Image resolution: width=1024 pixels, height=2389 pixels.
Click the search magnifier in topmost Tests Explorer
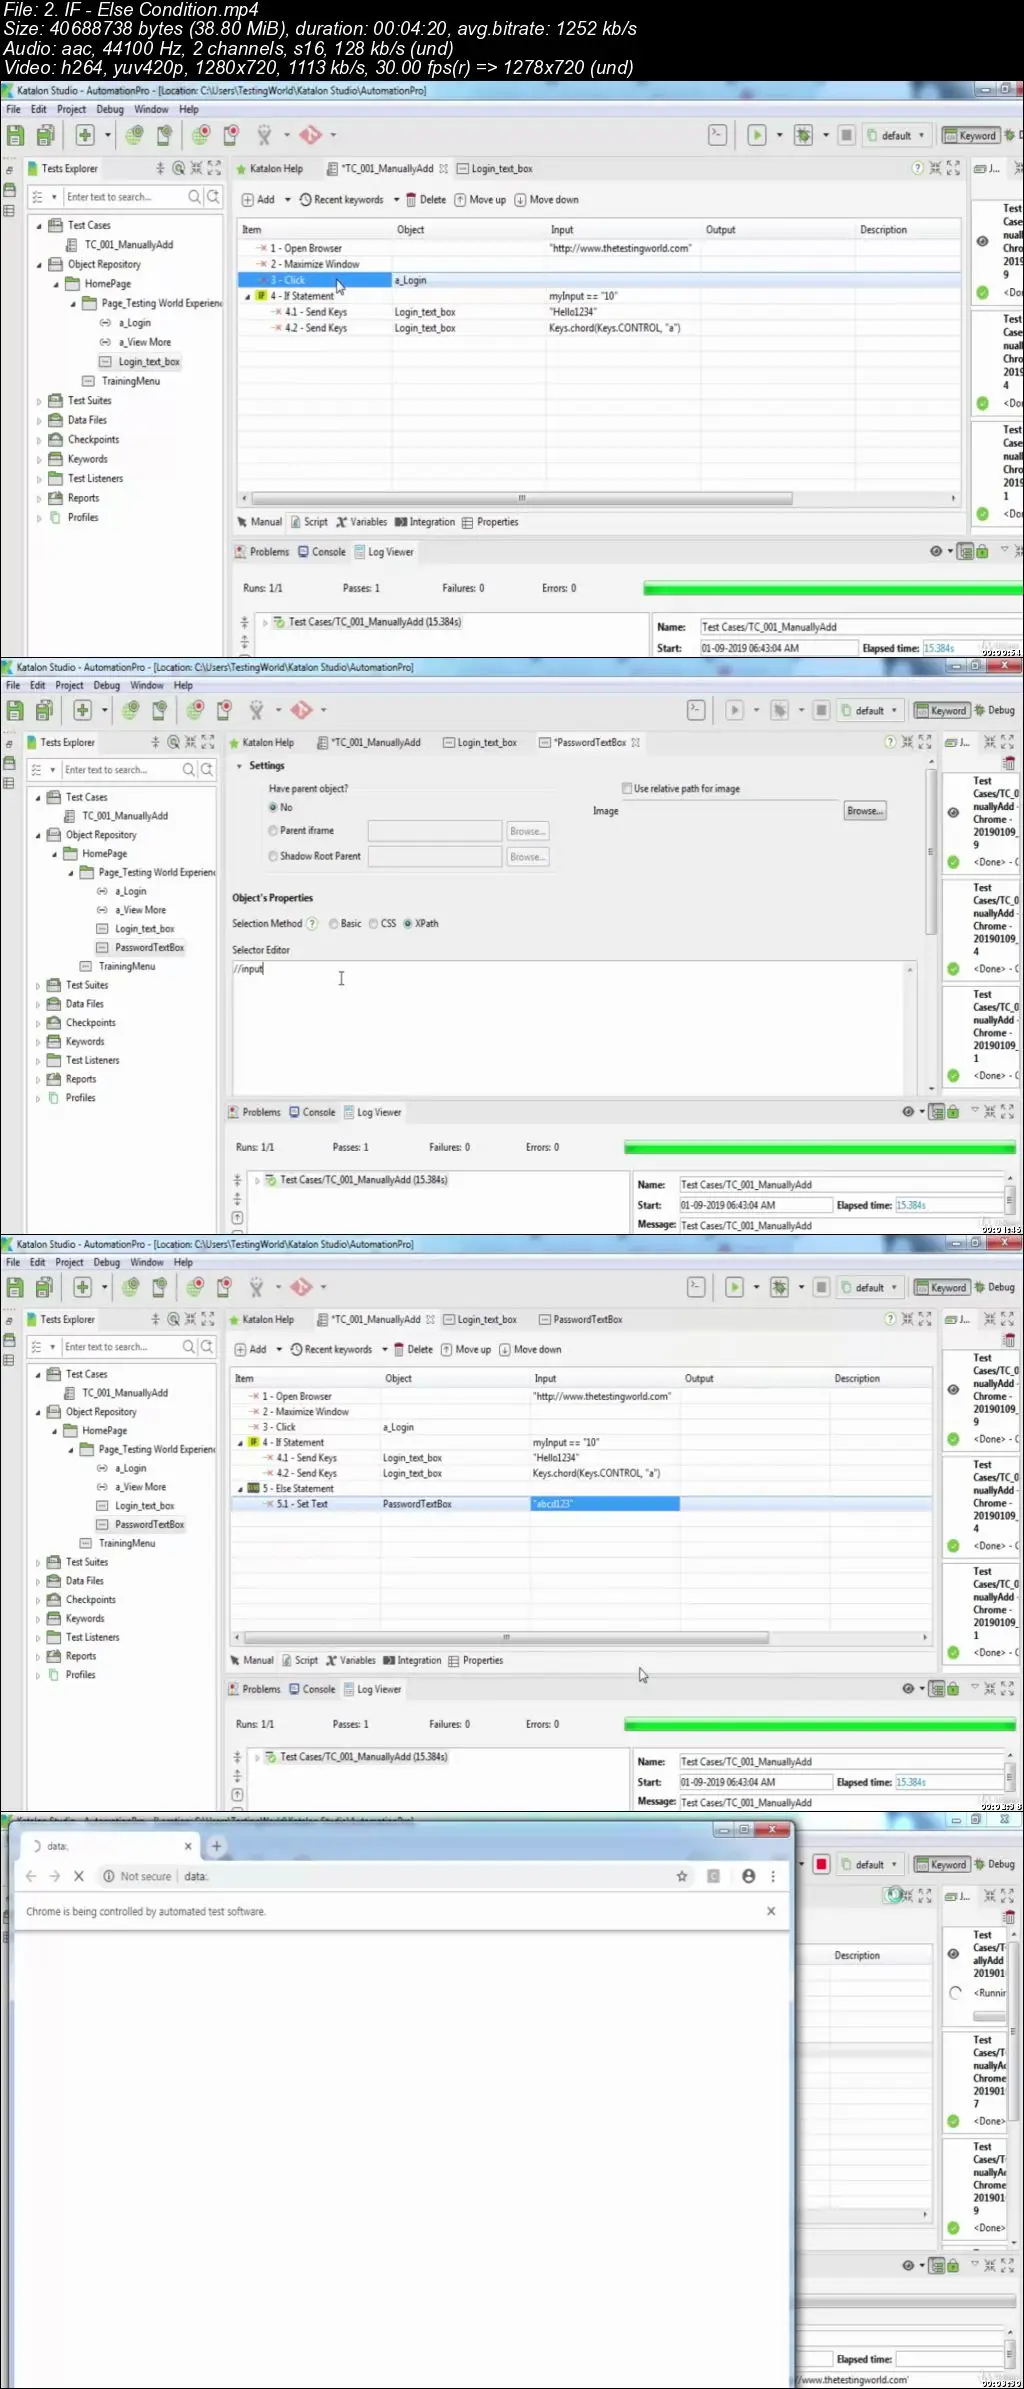[195, 197]
